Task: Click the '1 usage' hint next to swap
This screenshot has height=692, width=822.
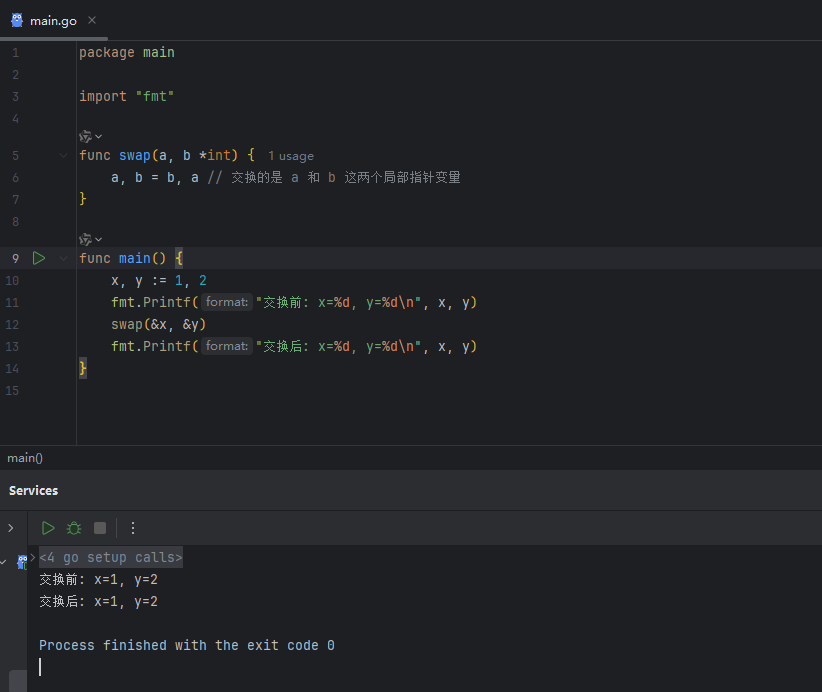Action: (x=291, y=156)
